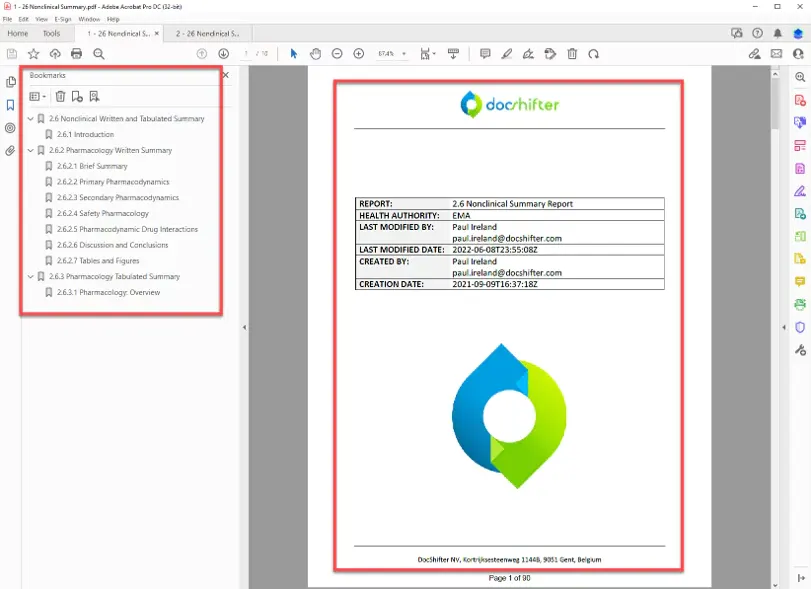This screenshot has width=811, height=589.
Task: Add a sticky note comment
Action: [485, 54]
